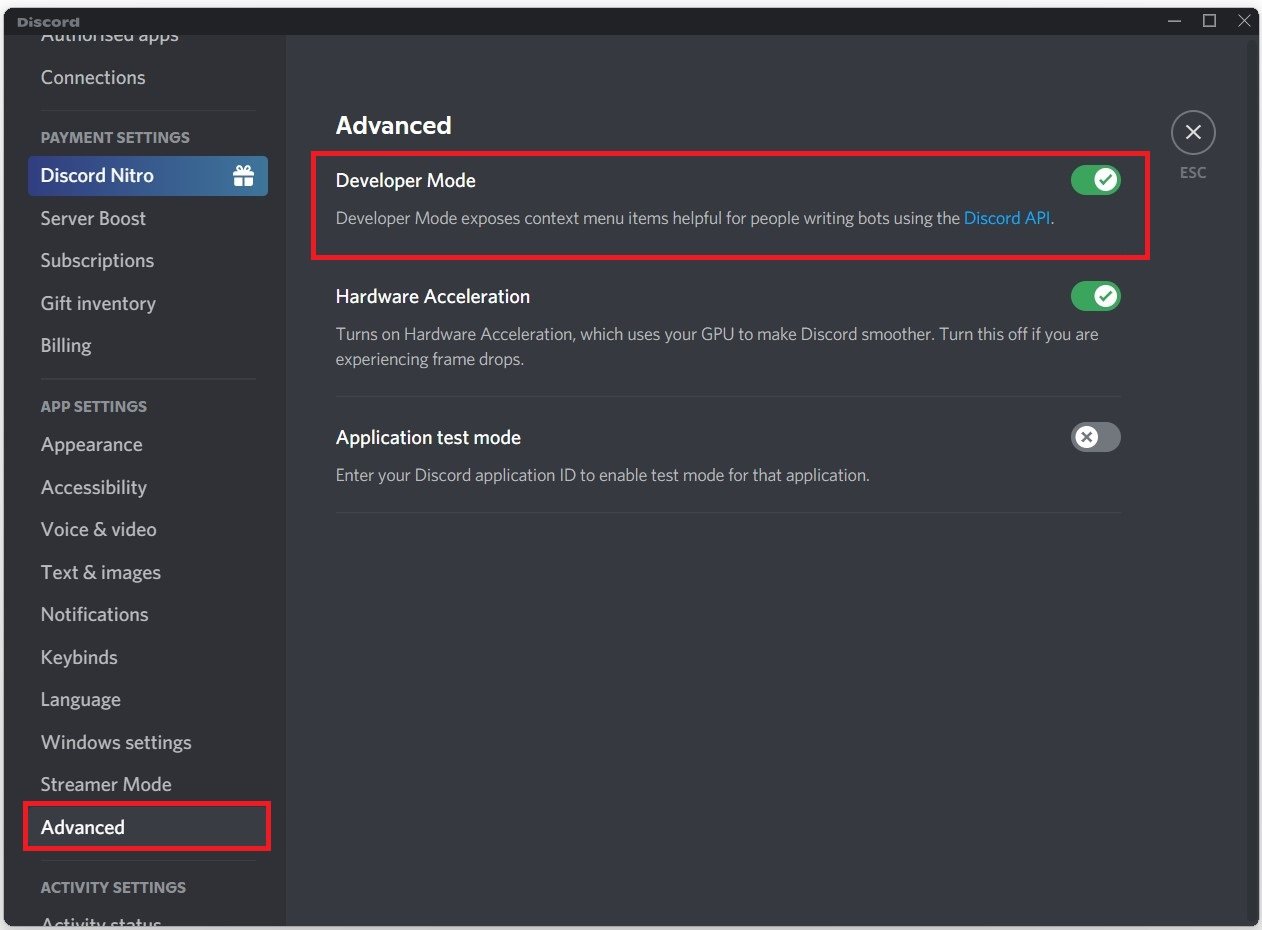Click the gift icon beside Discord Nitro
The height and width of the screenshot is (930, 1262).
(243, 176)
